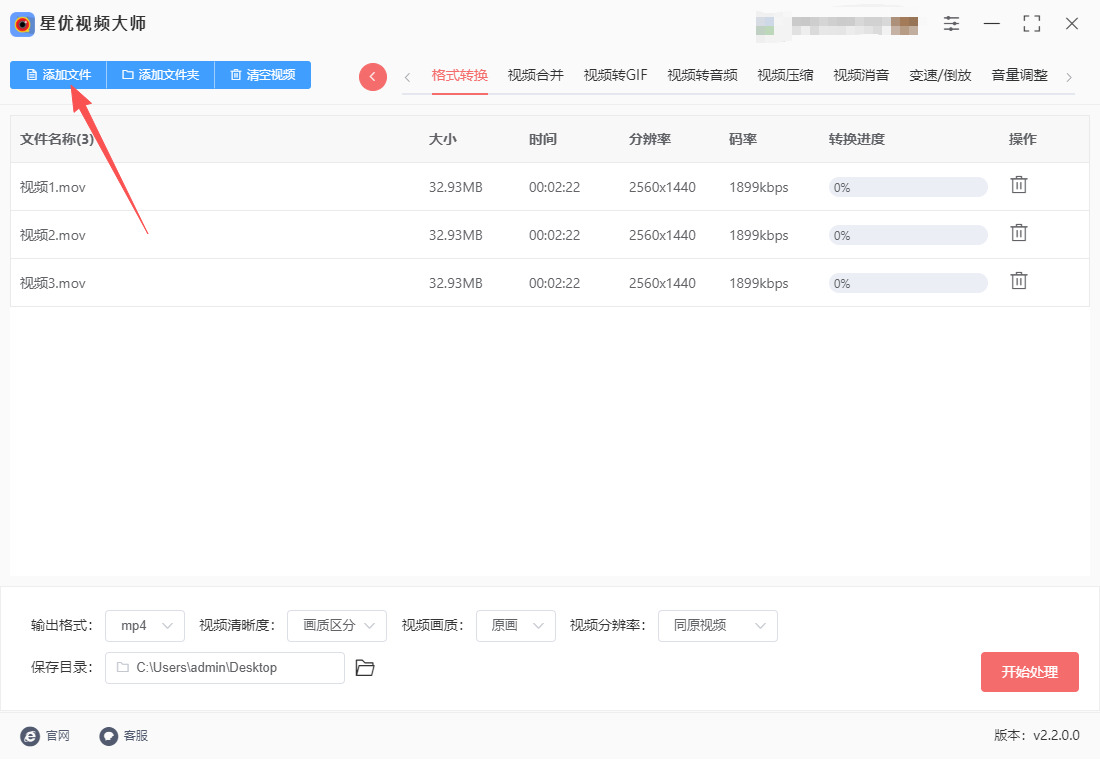
Task: Open the 视频清晰度 dropdown
Action: (x=337, y=626)
